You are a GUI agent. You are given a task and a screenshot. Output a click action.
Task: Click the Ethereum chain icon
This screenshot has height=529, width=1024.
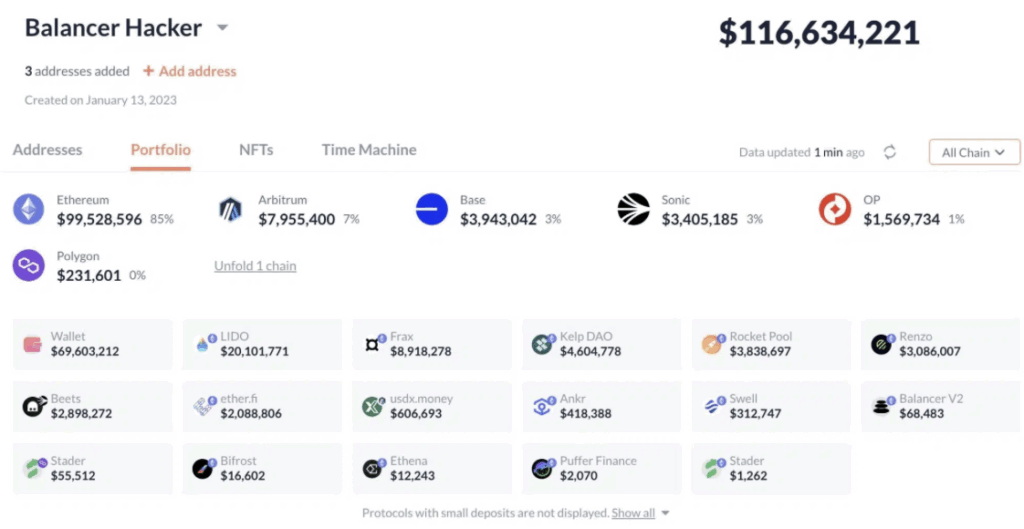[x=29, y=209]
